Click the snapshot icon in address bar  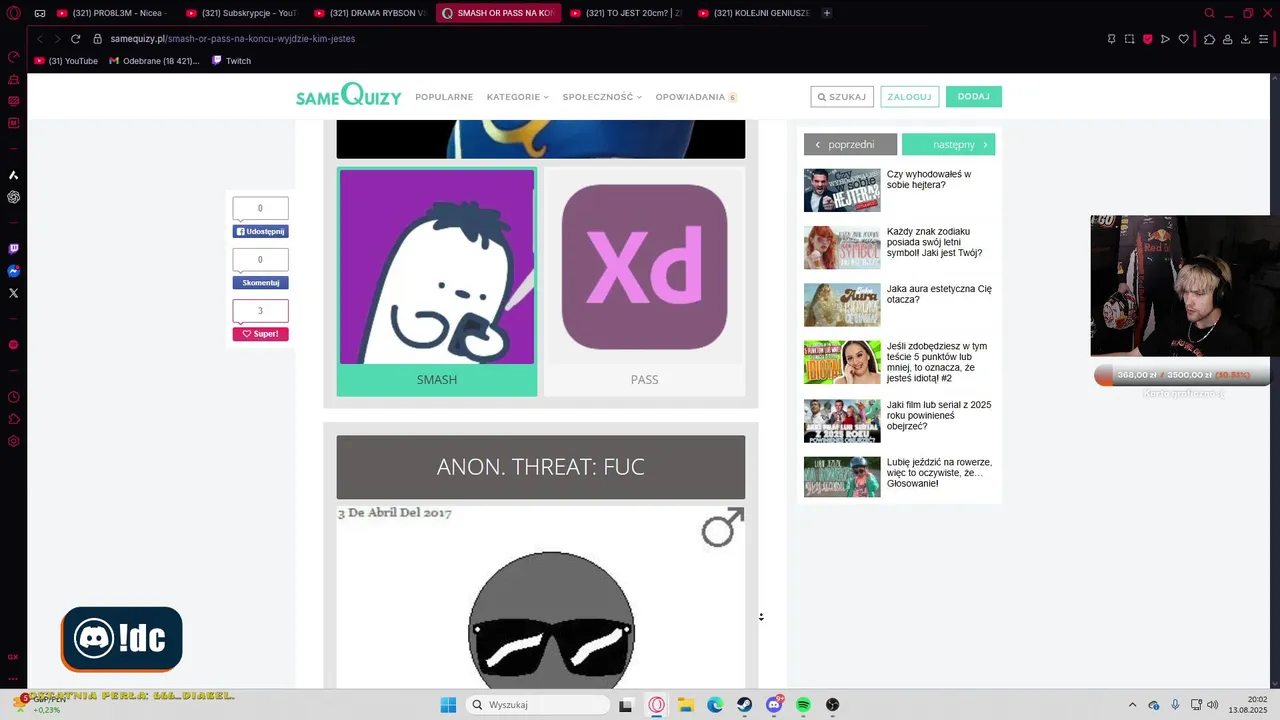[1129, 39]
